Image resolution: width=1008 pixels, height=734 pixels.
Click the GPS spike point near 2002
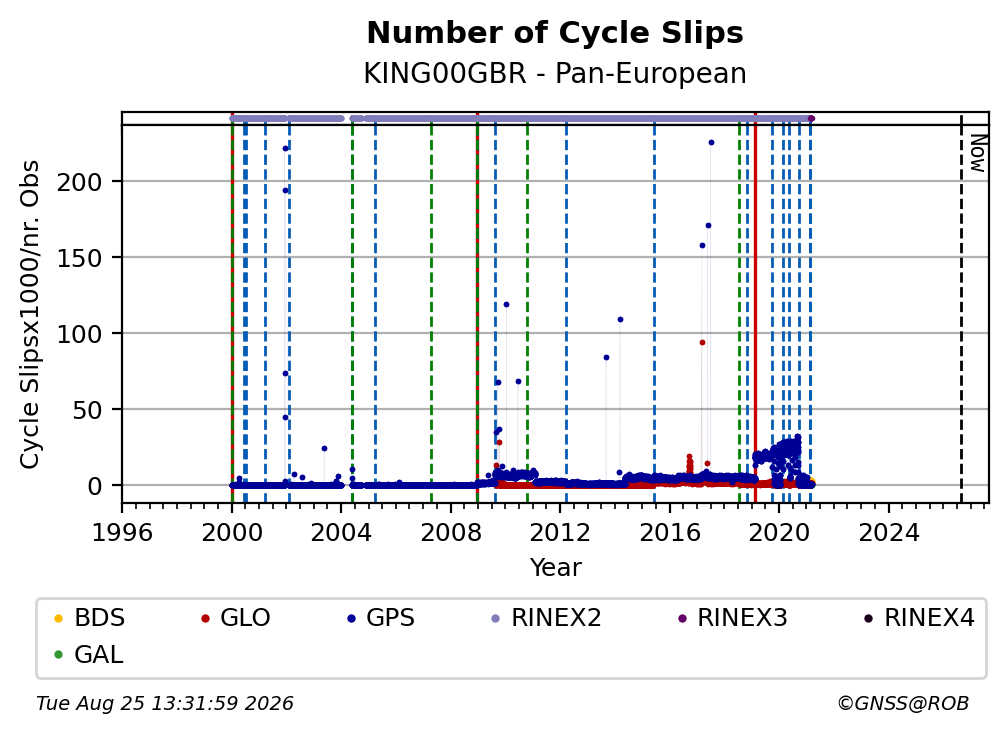pos(285,148)
